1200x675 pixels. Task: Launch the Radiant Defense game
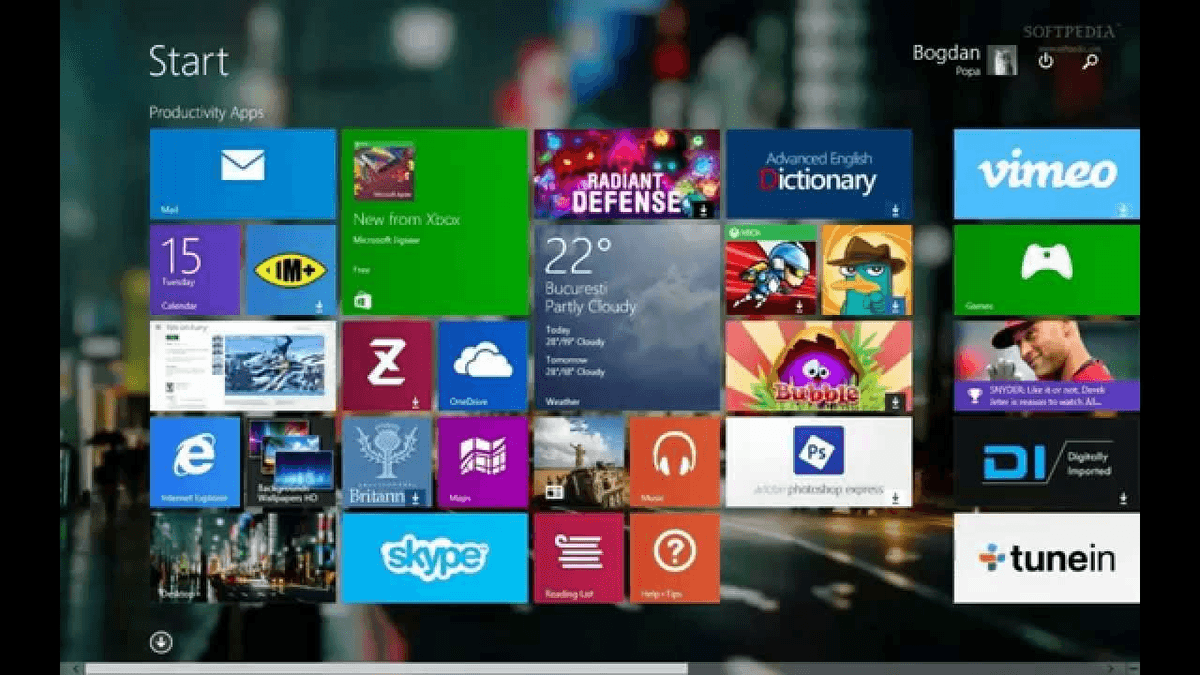pos(624,173)
